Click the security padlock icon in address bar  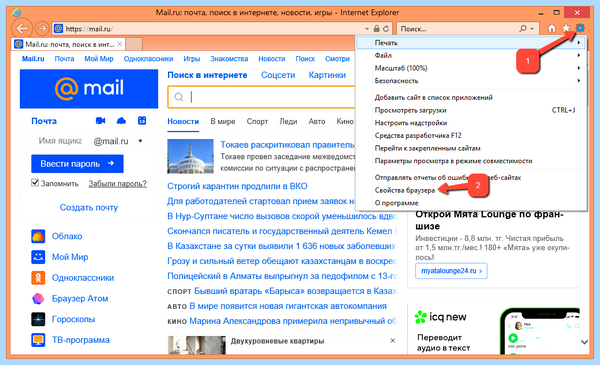tap(377, 29)
